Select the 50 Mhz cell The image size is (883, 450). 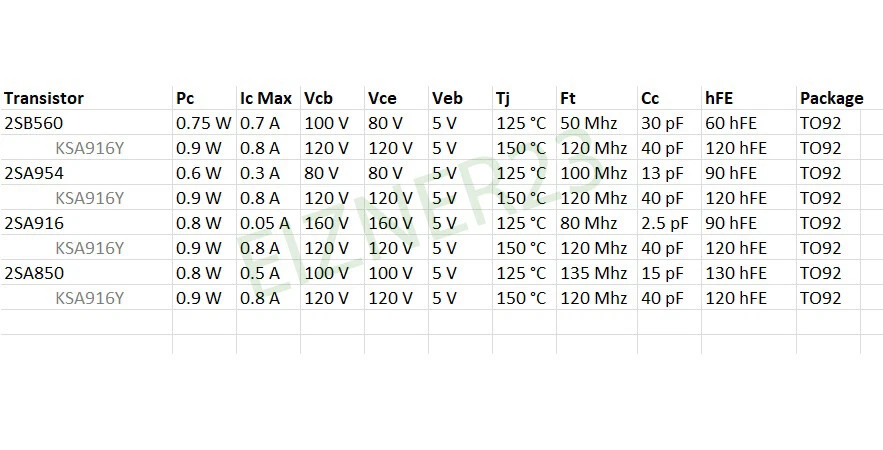[x=588, y=123]
